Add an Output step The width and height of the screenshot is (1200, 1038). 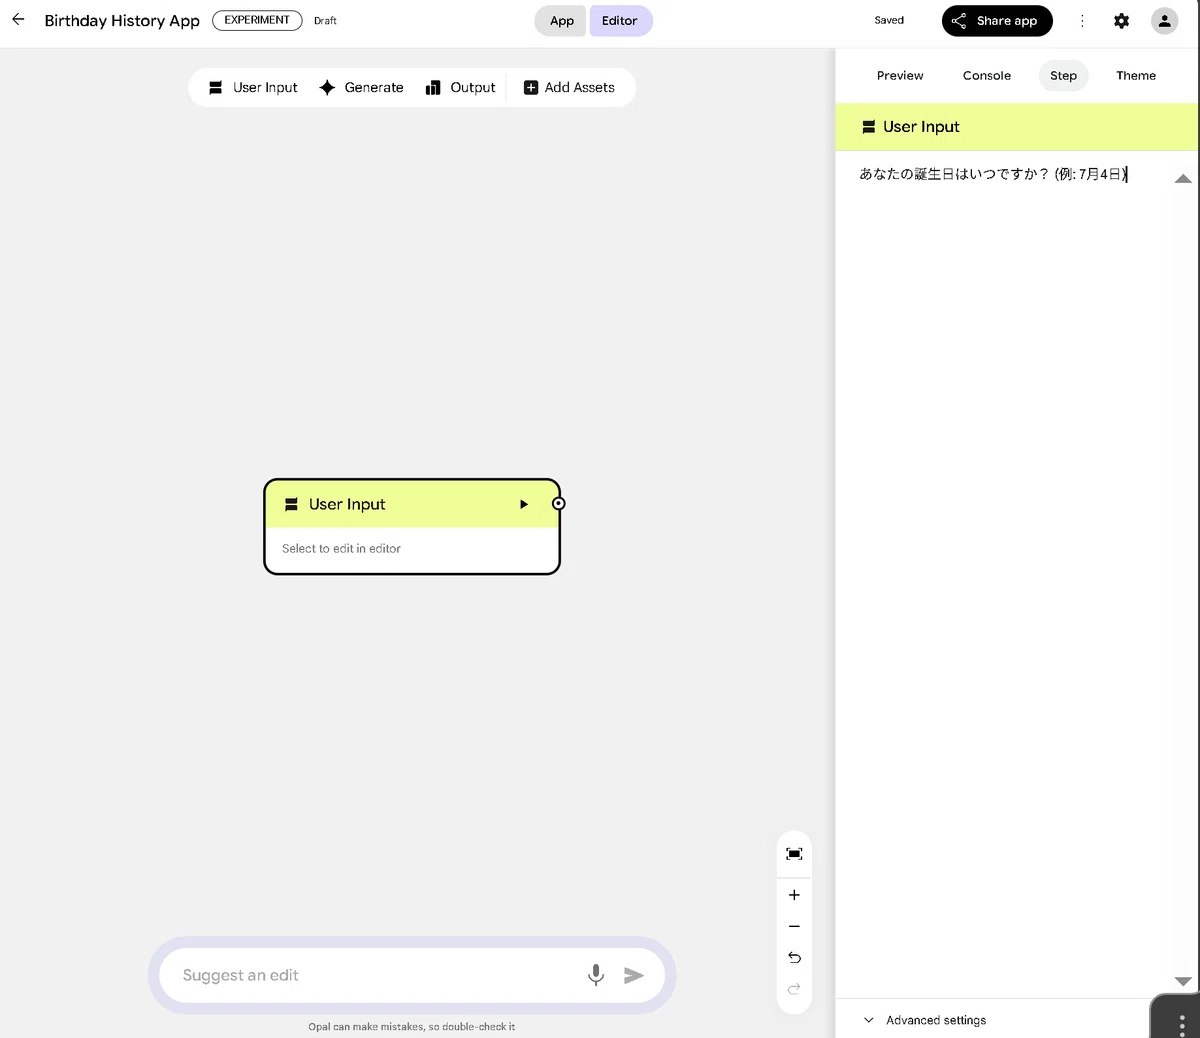[460, 88]
